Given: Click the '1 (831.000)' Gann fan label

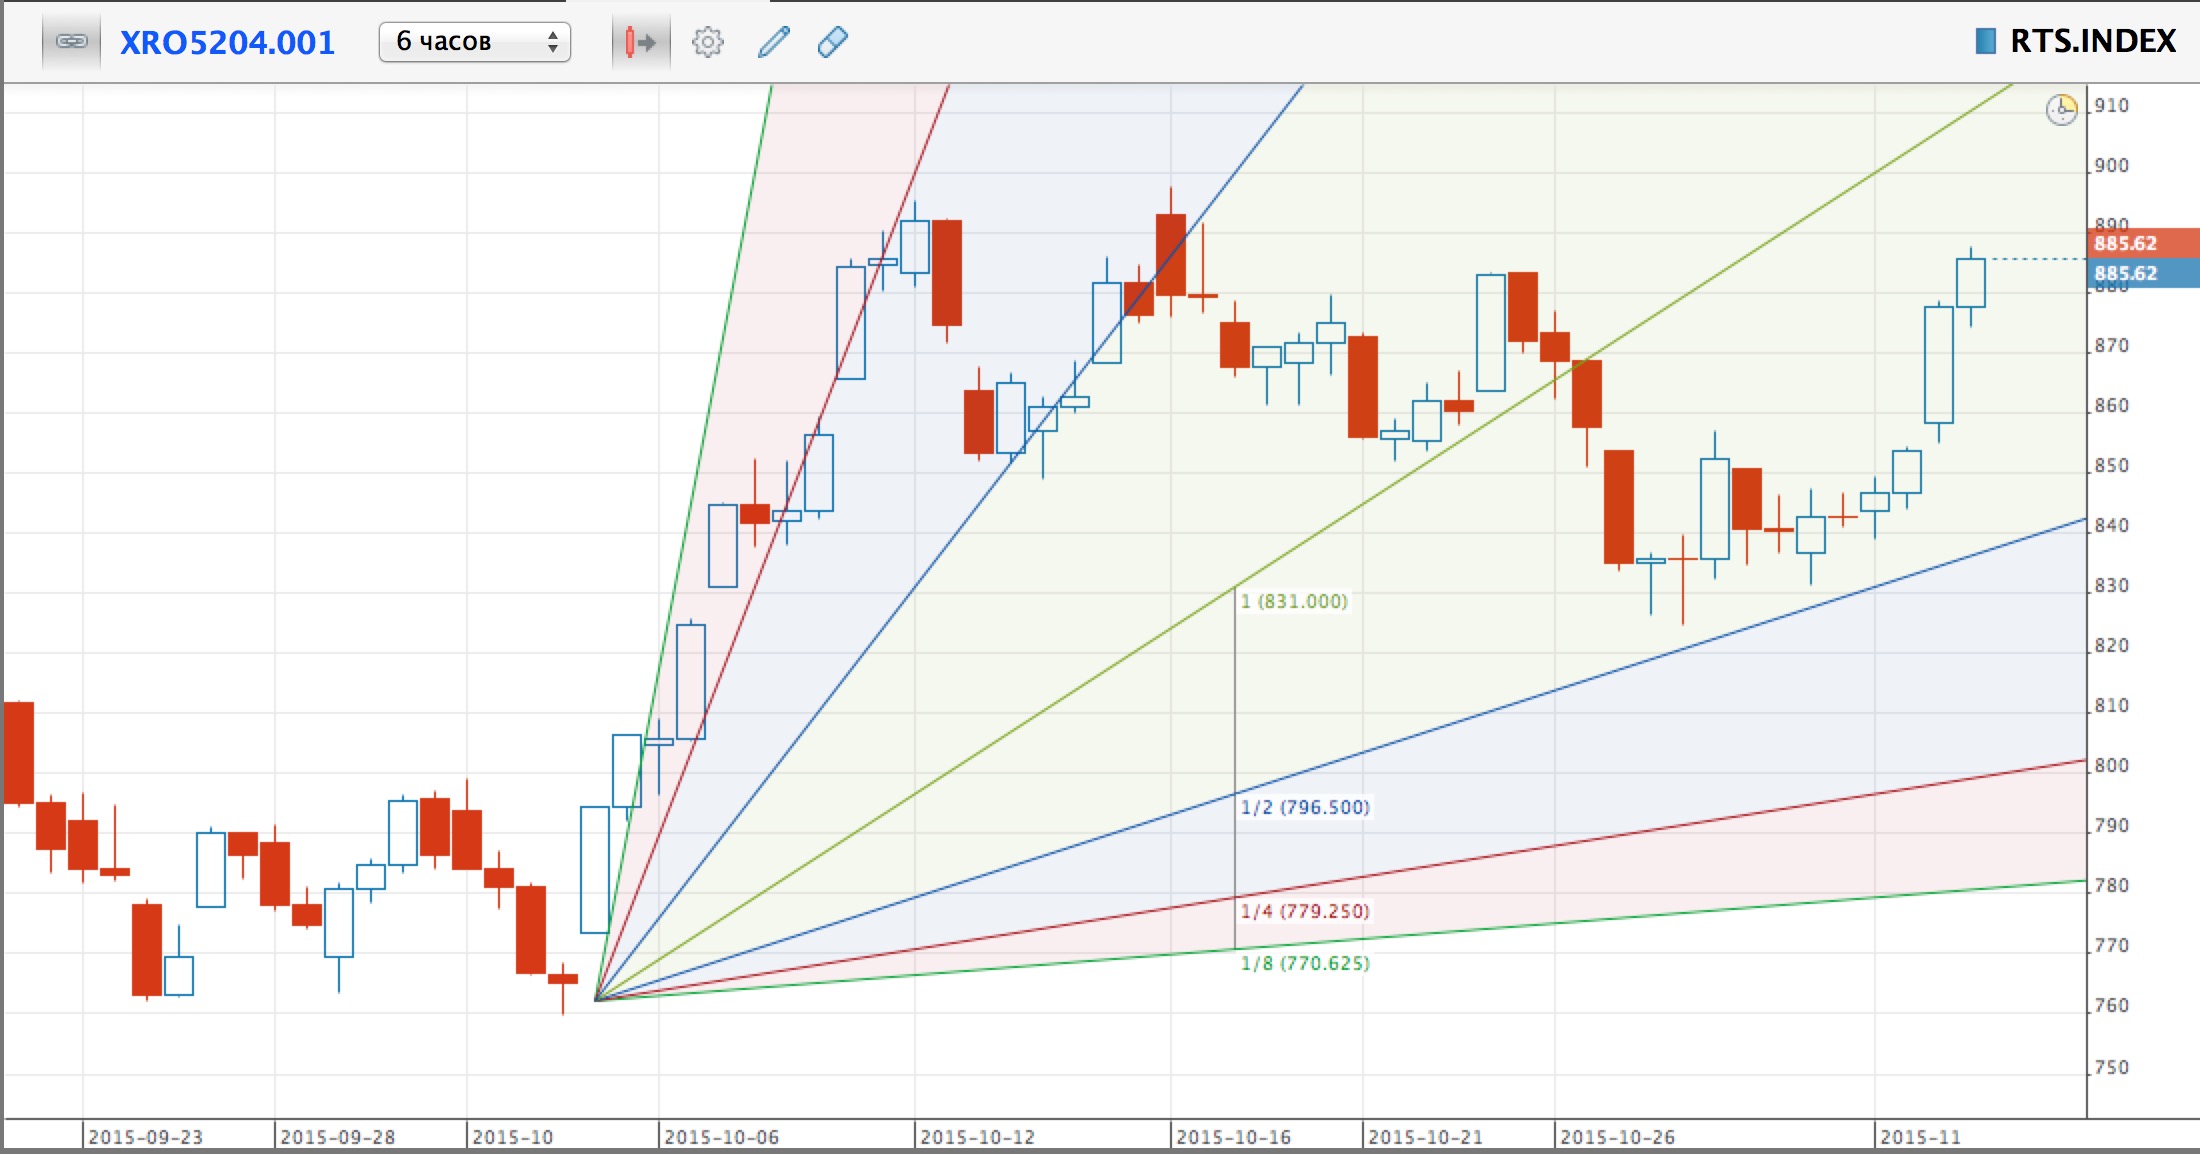Looking at the screenshot, I should 1294,601.
